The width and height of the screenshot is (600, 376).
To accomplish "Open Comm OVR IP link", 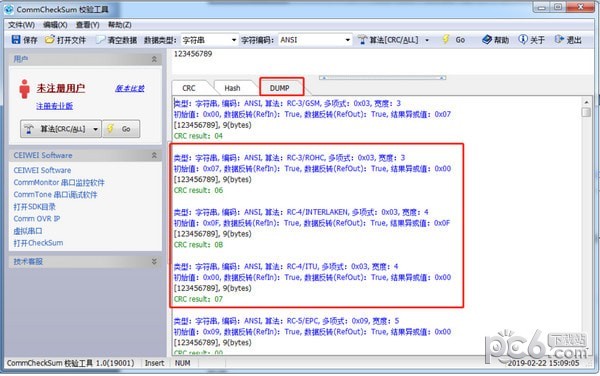I will tap(37, 219).
